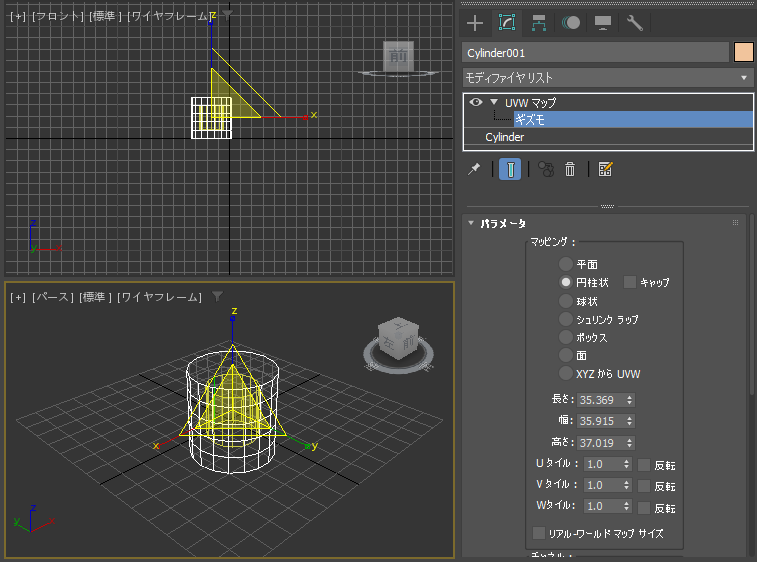Toggle UVW マップ modifier eye icon
The width and height of the screenshot is (757, 562).
(476, 102)
